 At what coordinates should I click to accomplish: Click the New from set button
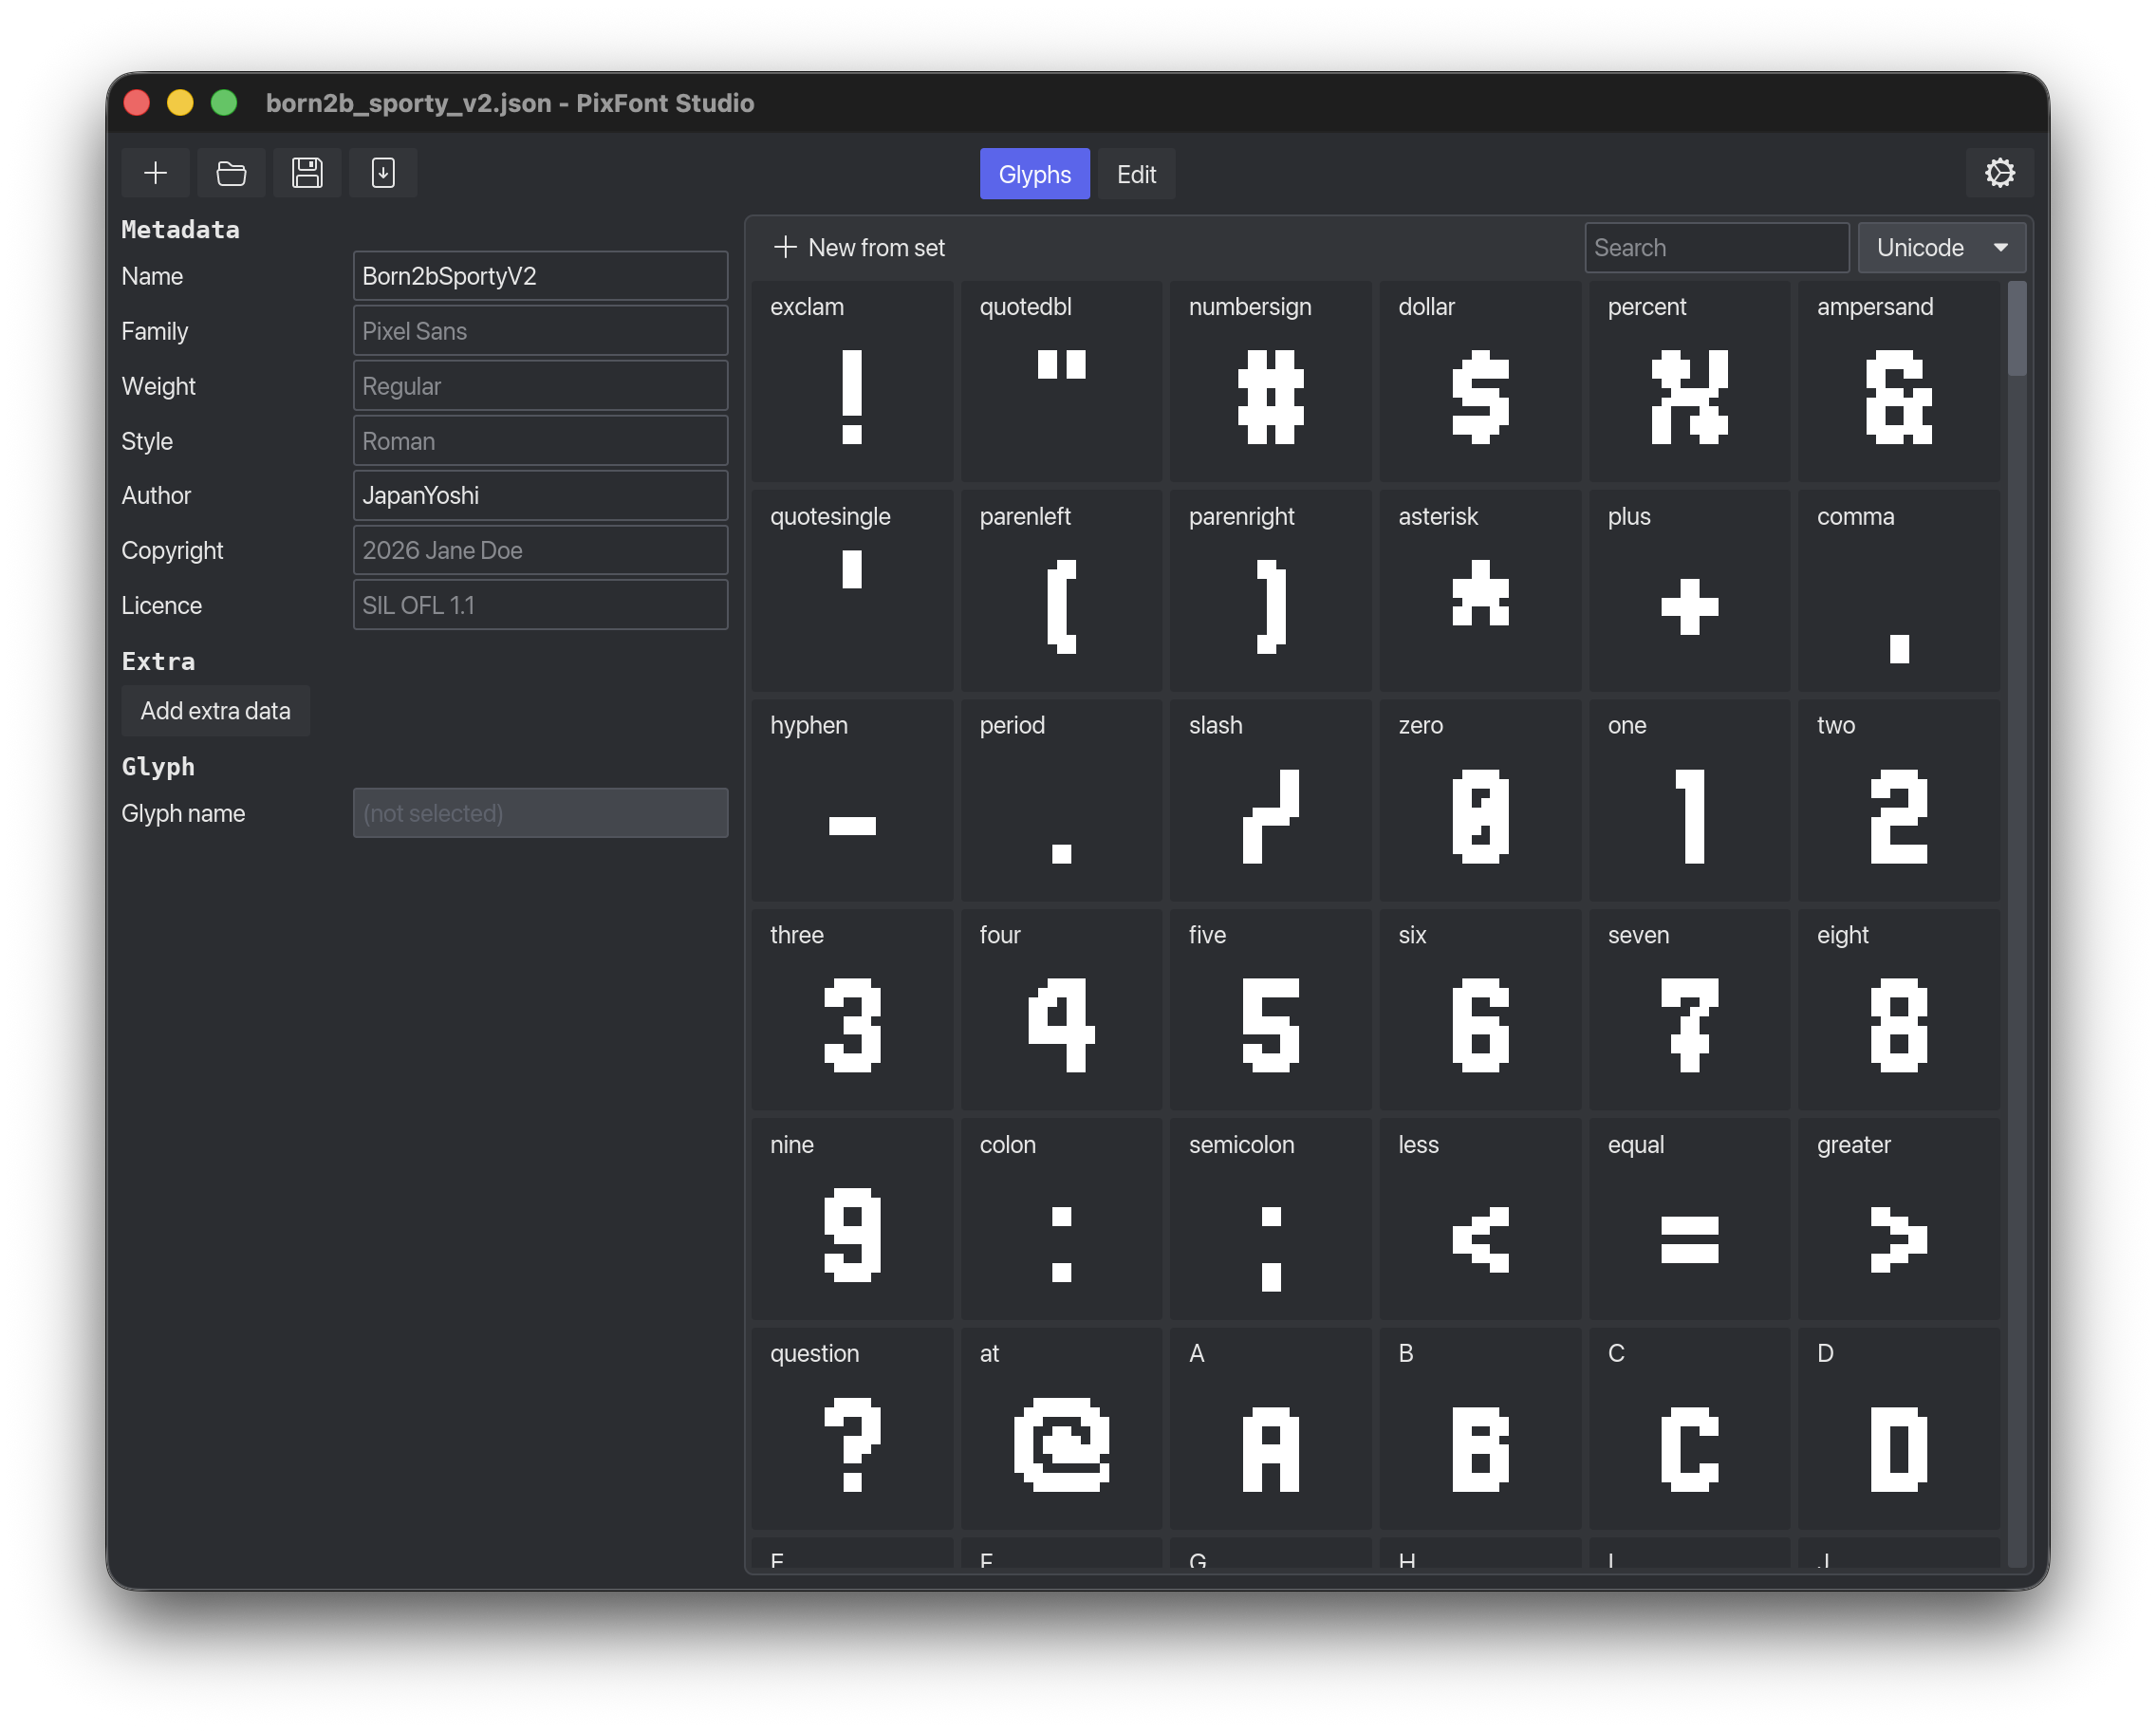point(860,247)
